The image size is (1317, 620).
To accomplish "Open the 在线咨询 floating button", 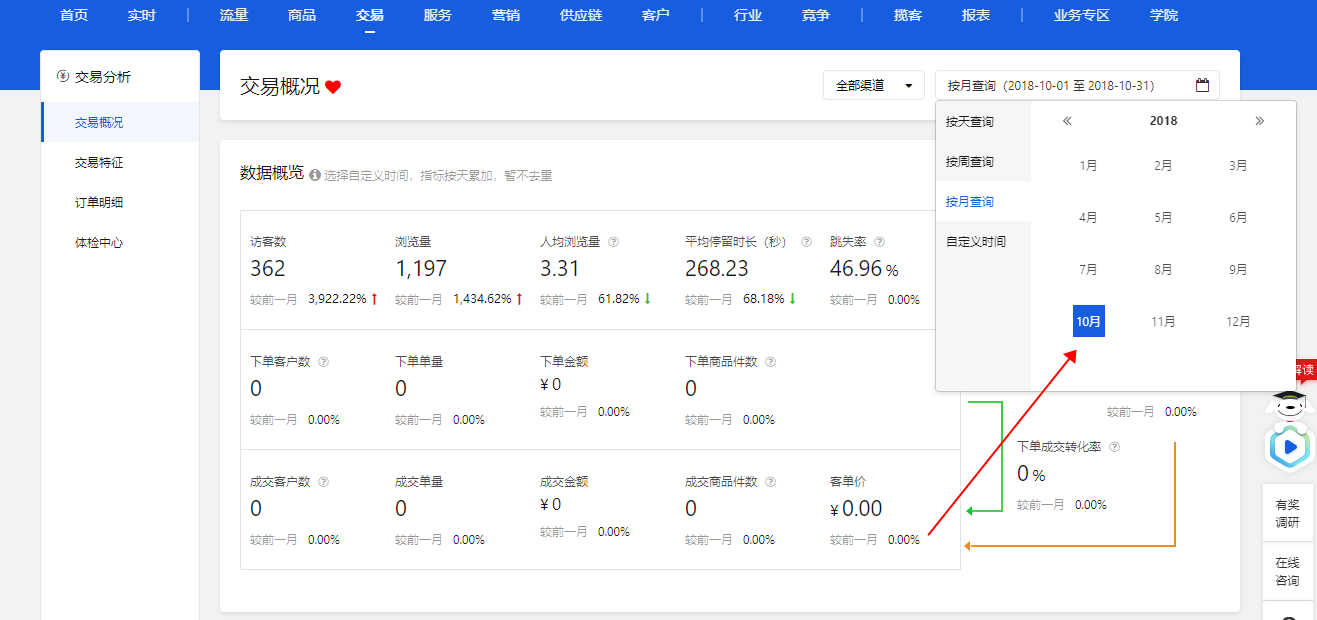I will click(x=1288, y=572).
